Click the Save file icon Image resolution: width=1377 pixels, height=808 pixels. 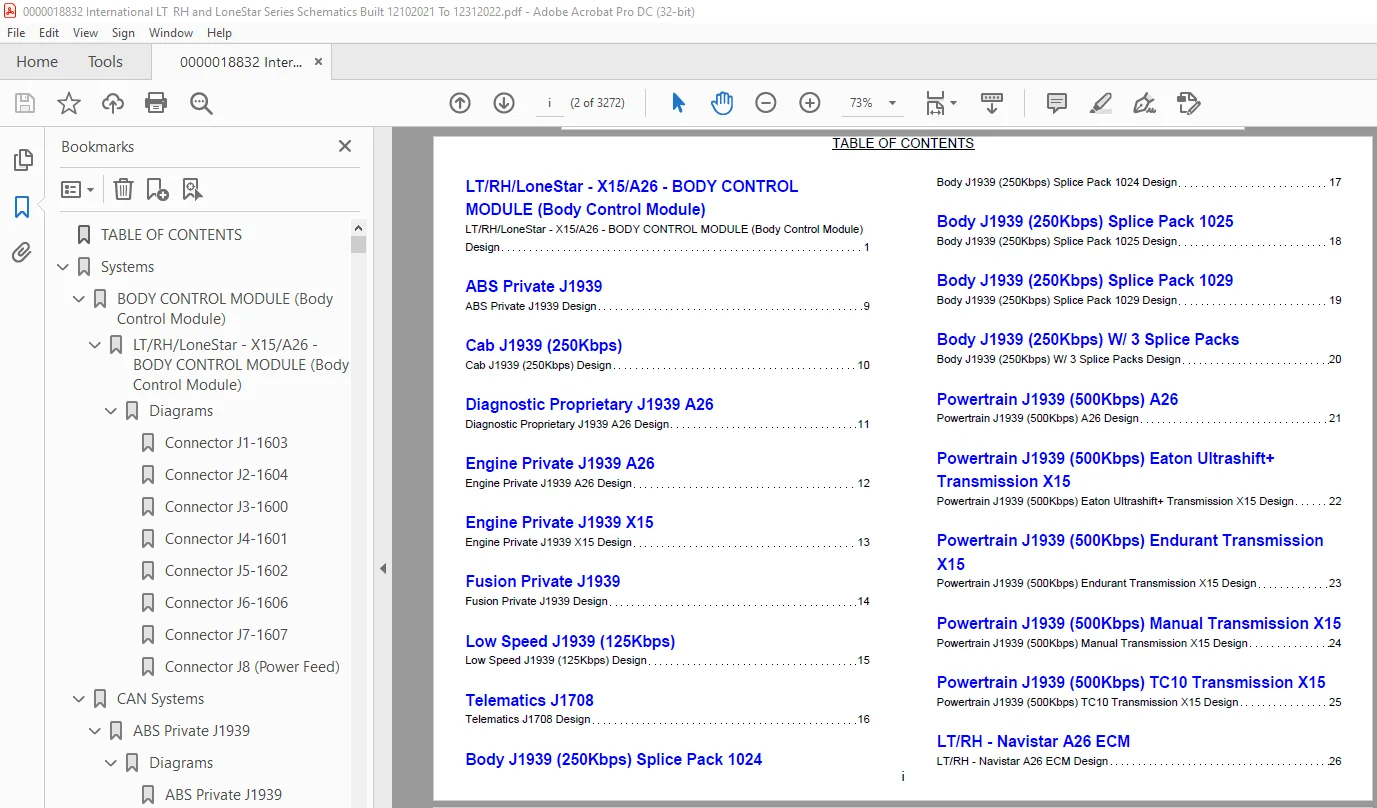[x=25, y=103]
